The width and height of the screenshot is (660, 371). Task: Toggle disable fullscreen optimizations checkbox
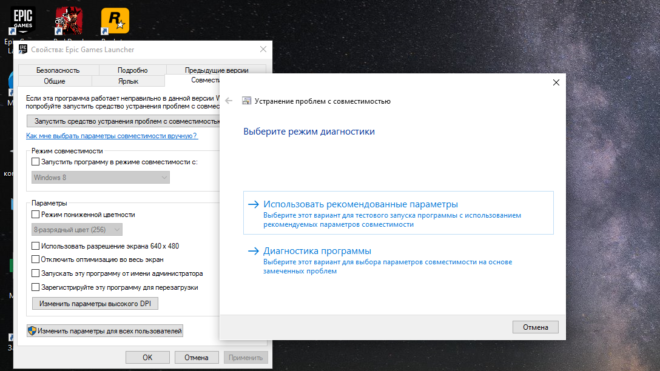click(35, 259)
